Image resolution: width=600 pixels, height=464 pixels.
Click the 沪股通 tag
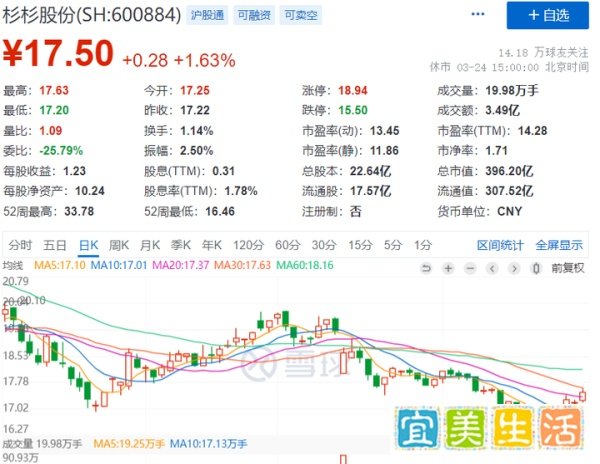[x=207, y=15]
